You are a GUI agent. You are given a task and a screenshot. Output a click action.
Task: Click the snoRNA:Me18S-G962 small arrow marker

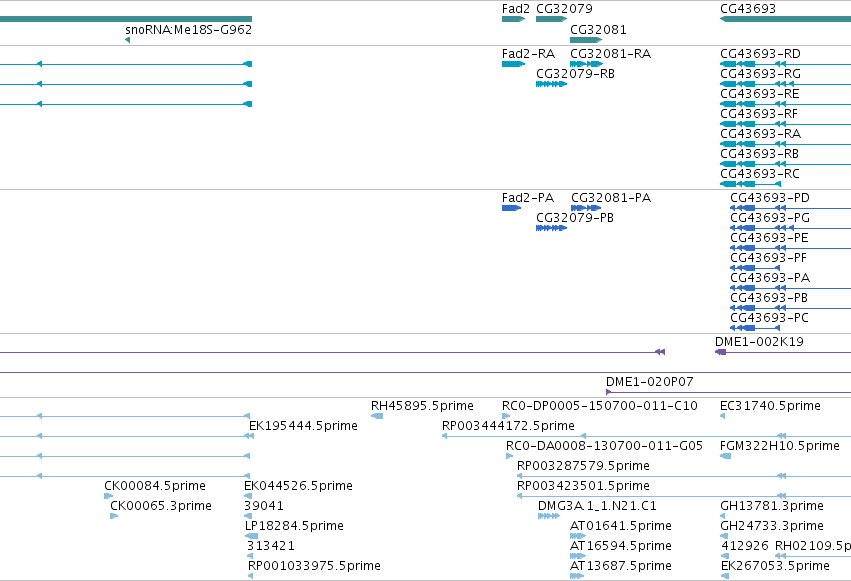(128, 40)
